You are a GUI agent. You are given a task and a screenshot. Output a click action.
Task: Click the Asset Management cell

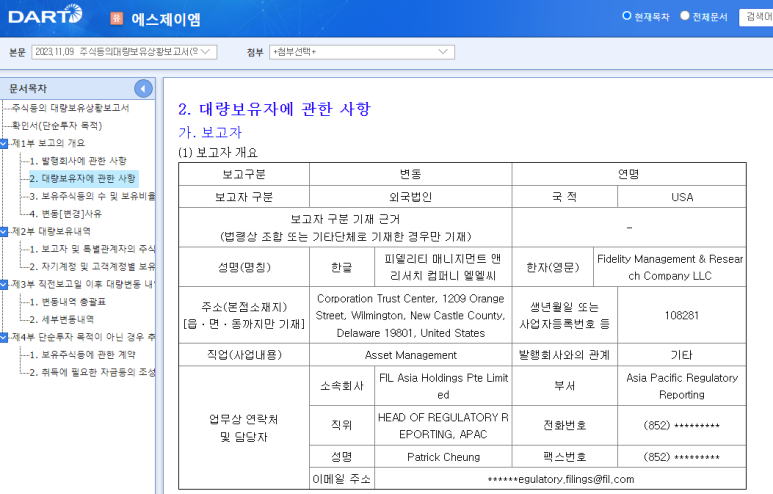coord(410,355)
